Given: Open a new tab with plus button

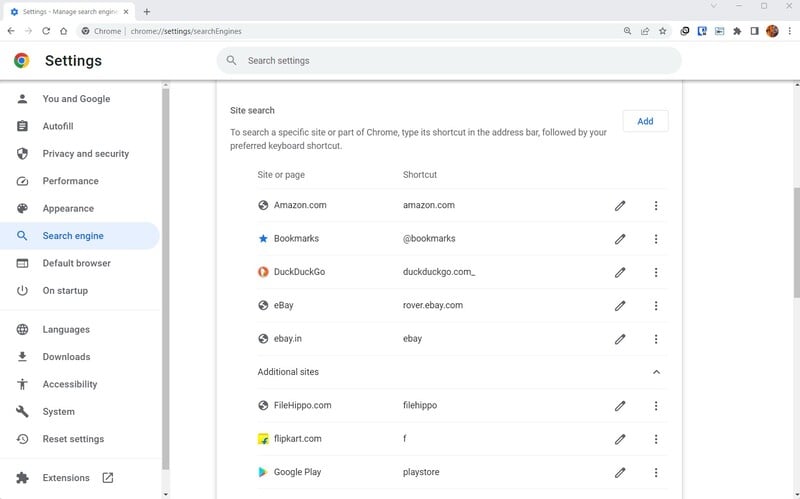Looking at the screenshot, I should coord(146,11).
